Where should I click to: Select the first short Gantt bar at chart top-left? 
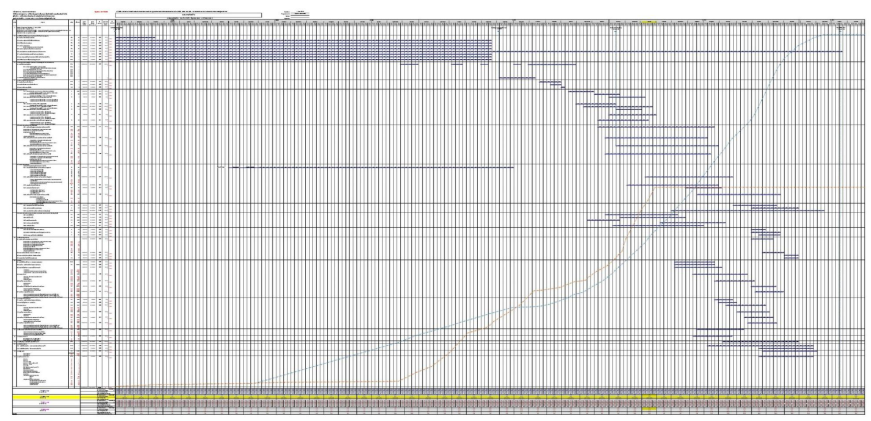[x=136, y=37]
